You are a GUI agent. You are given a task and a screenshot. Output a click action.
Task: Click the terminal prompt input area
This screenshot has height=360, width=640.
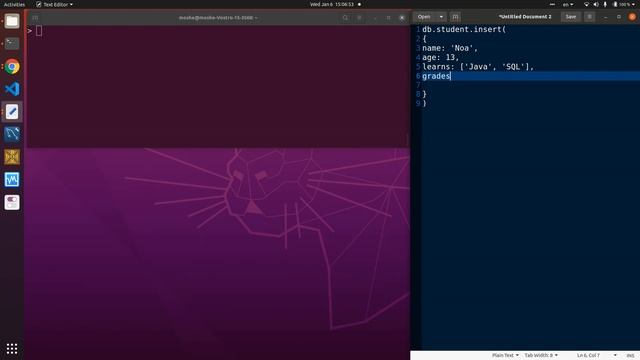pyautogui.click(x=39, y=31)
